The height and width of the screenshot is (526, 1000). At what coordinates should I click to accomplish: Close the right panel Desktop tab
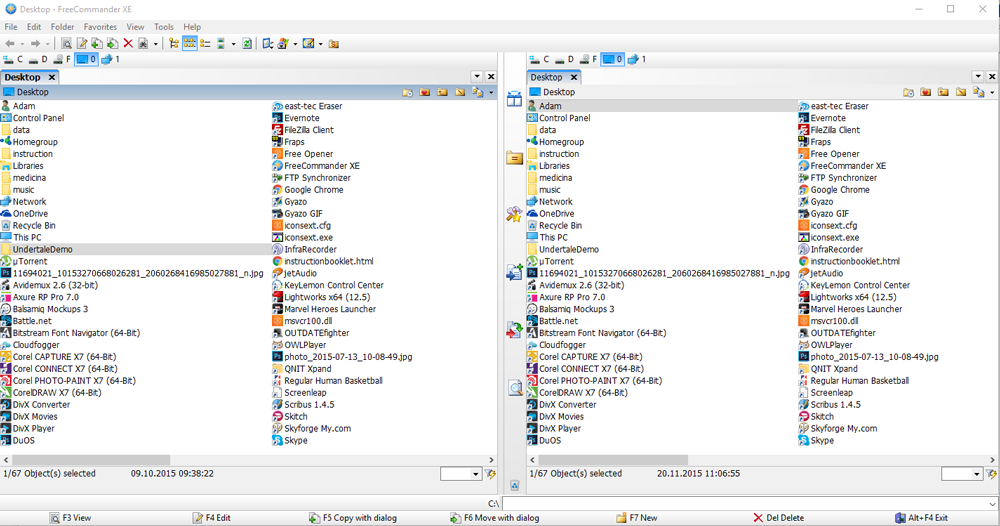[574, 77]
